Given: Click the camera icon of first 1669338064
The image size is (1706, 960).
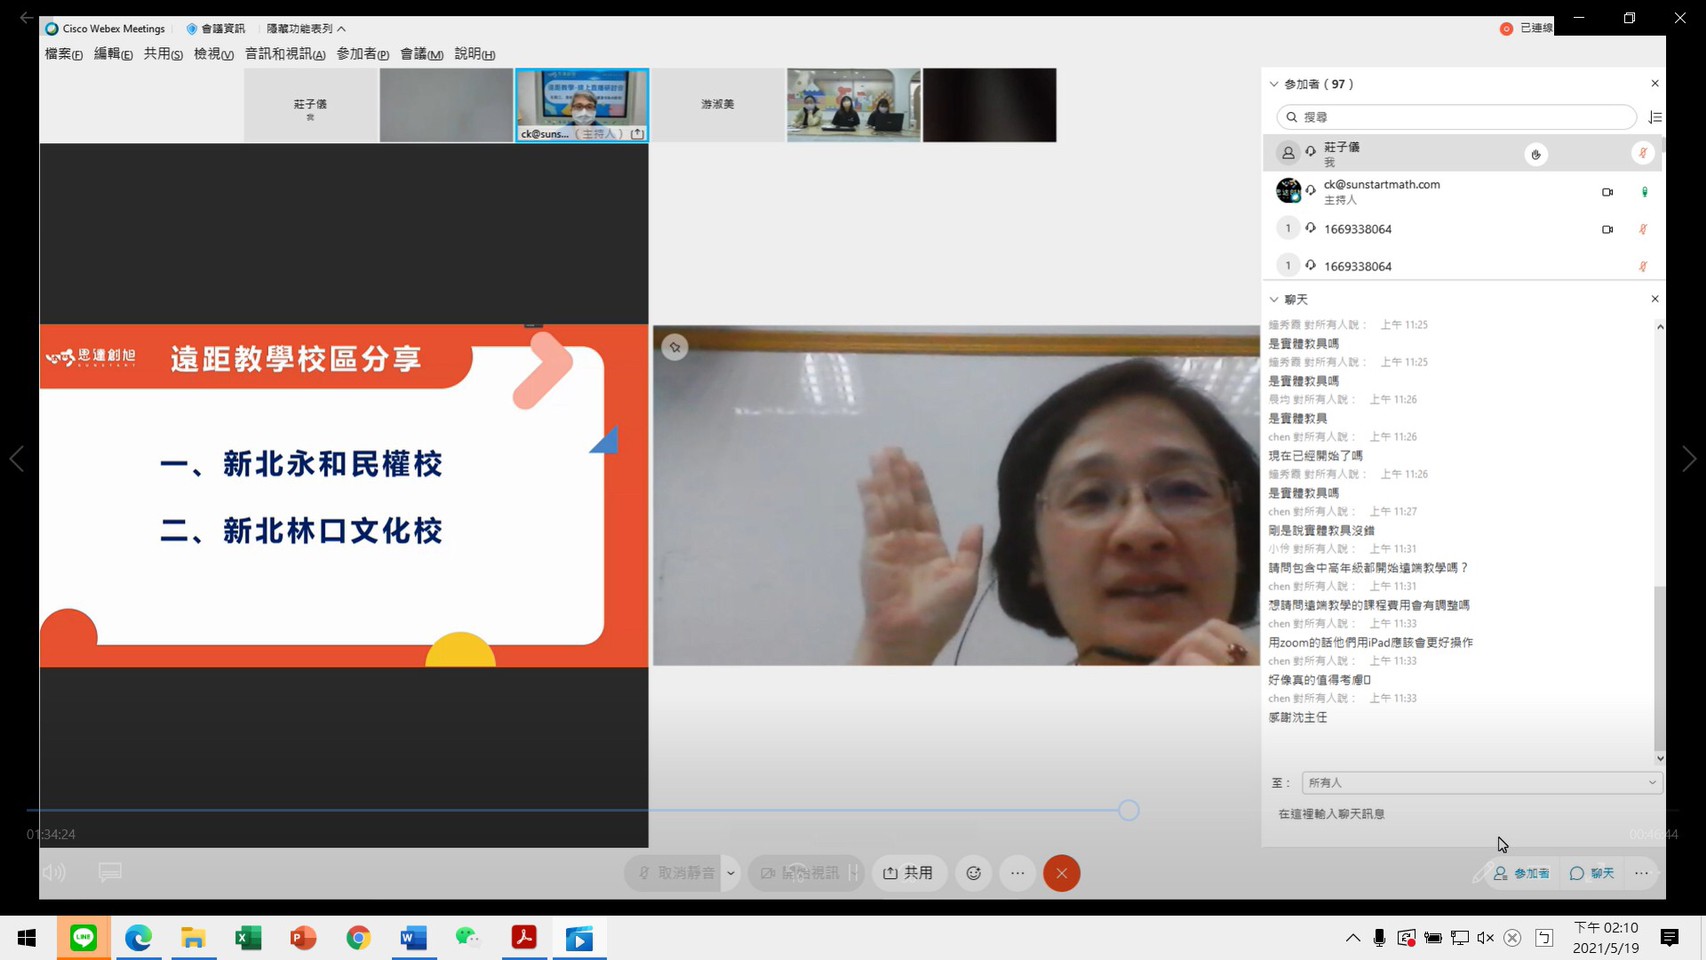Looking at the screenshot, I should tap(1607, 229).
